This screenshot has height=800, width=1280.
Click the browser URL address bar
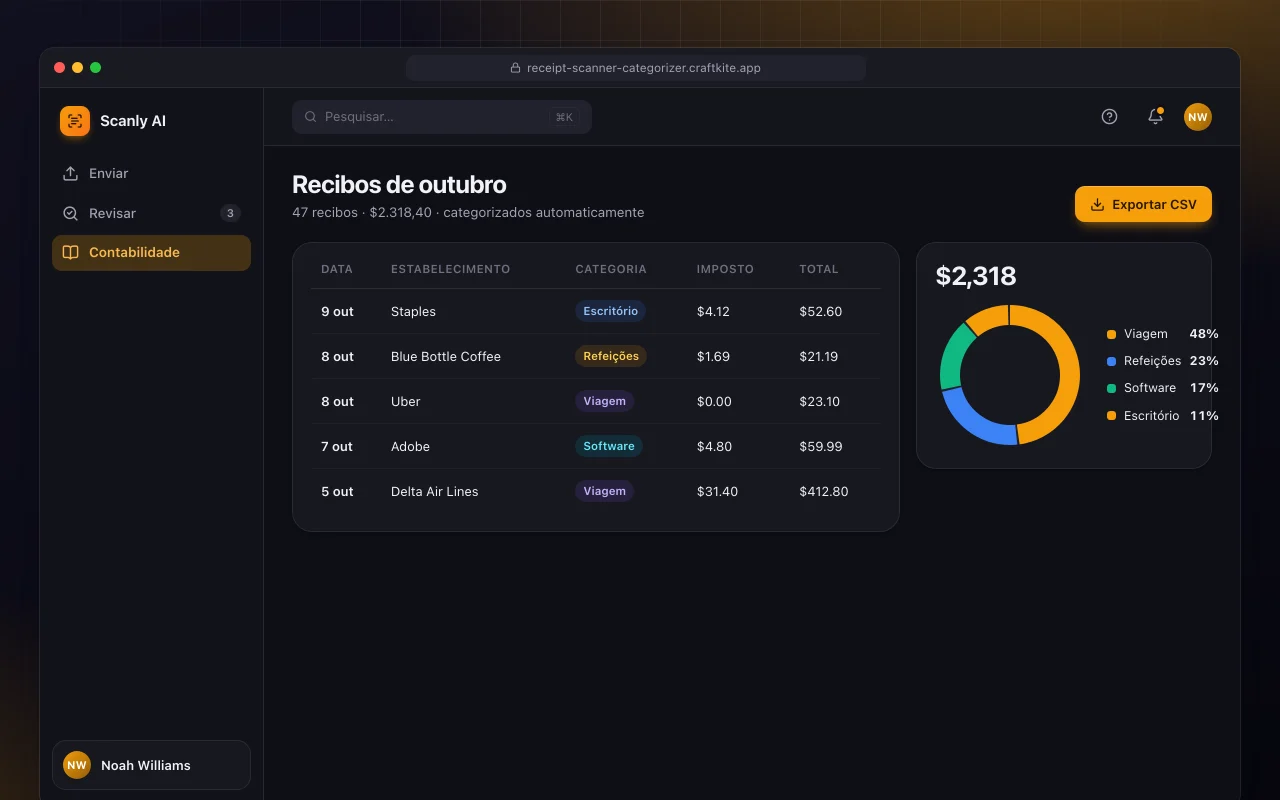tap(636, 68)
